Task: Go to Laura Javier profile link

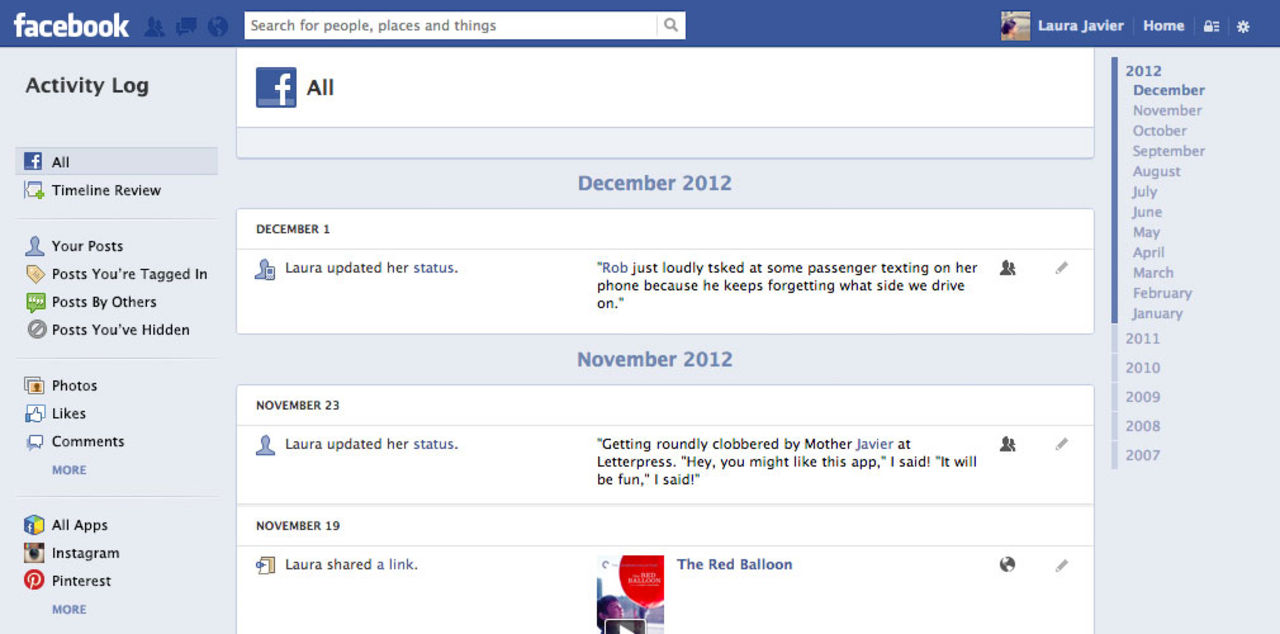Action: pos(1080,26)
